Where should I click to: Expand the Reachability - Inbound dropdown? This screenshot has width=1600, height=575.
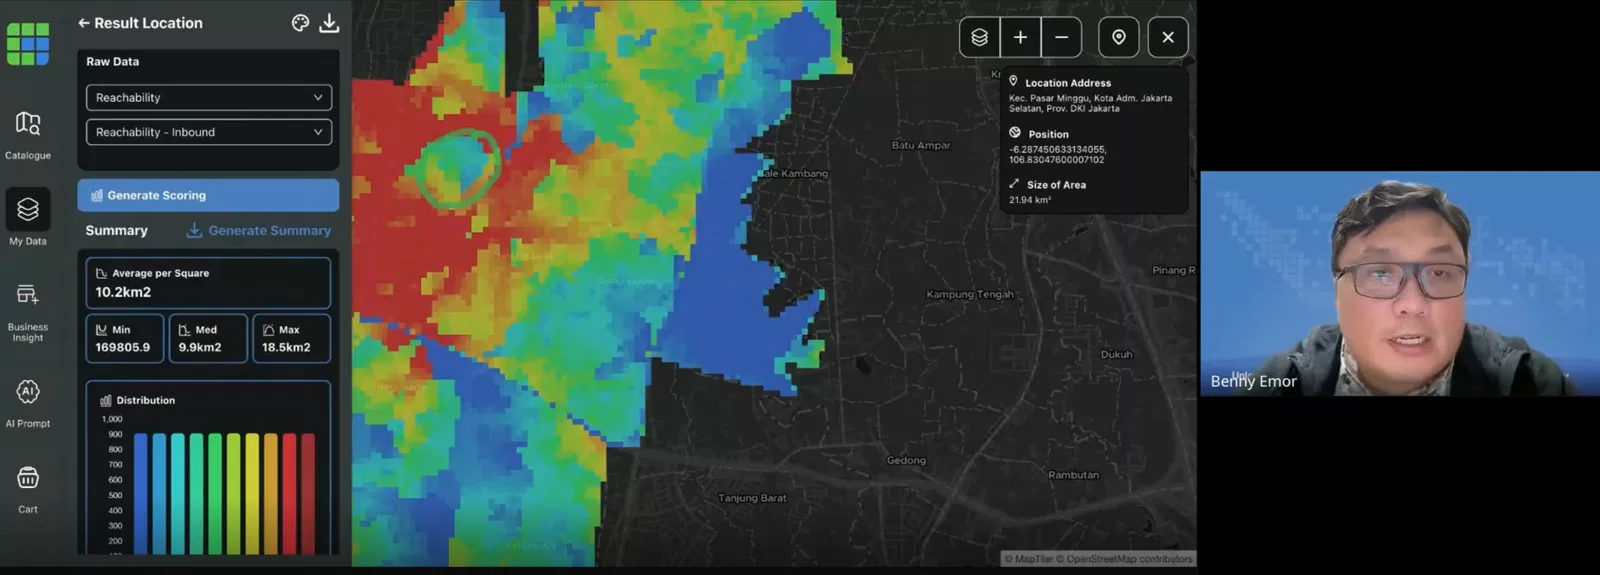pyautogui.click(x=209, y=132)
